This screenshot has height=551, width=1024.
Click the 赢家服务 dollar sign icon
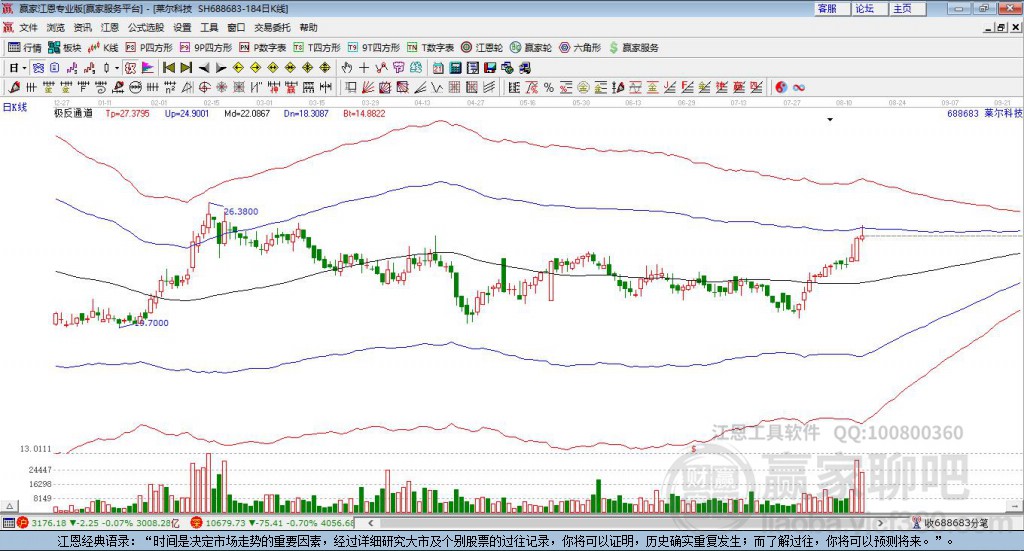point(615,47)
